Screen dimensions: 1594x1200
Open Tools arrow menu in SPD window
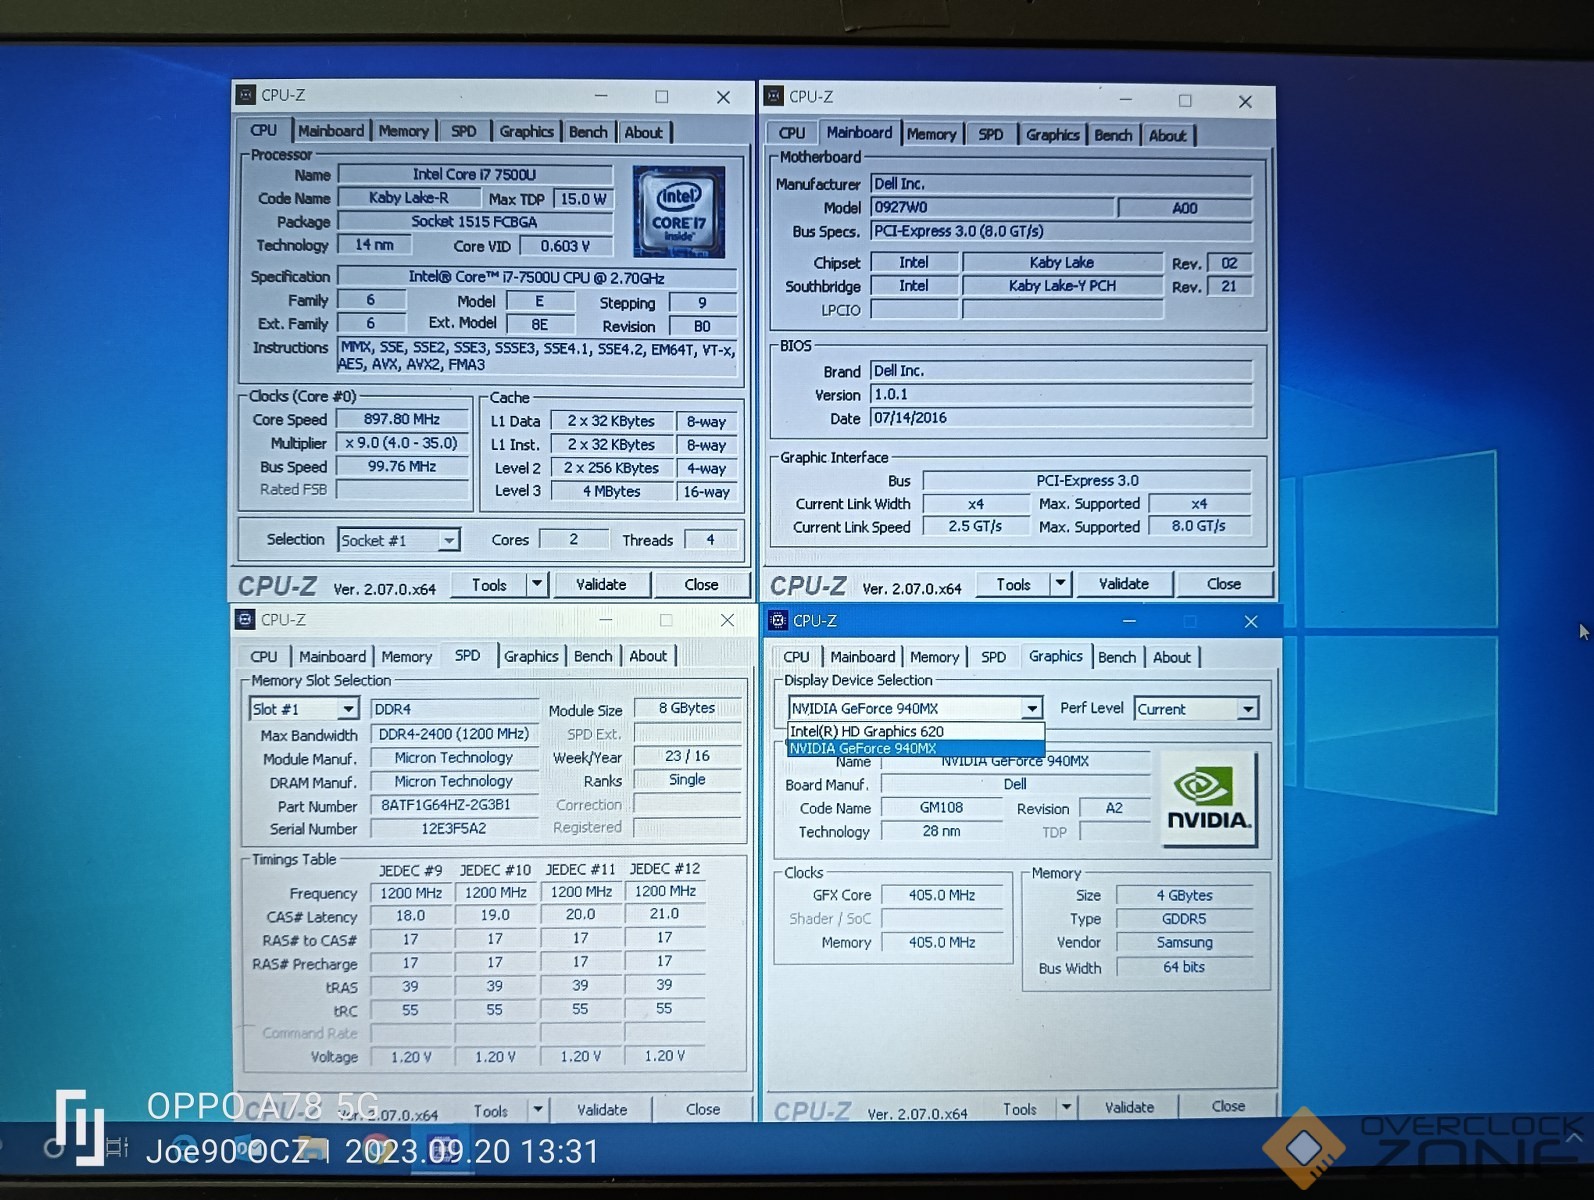point(538,1109)
